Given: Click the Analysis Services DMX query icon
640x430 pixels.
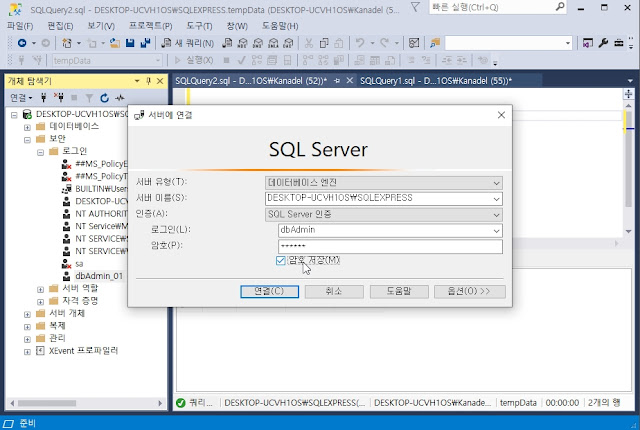Looking at the screenshot, I should click(258, 43).
